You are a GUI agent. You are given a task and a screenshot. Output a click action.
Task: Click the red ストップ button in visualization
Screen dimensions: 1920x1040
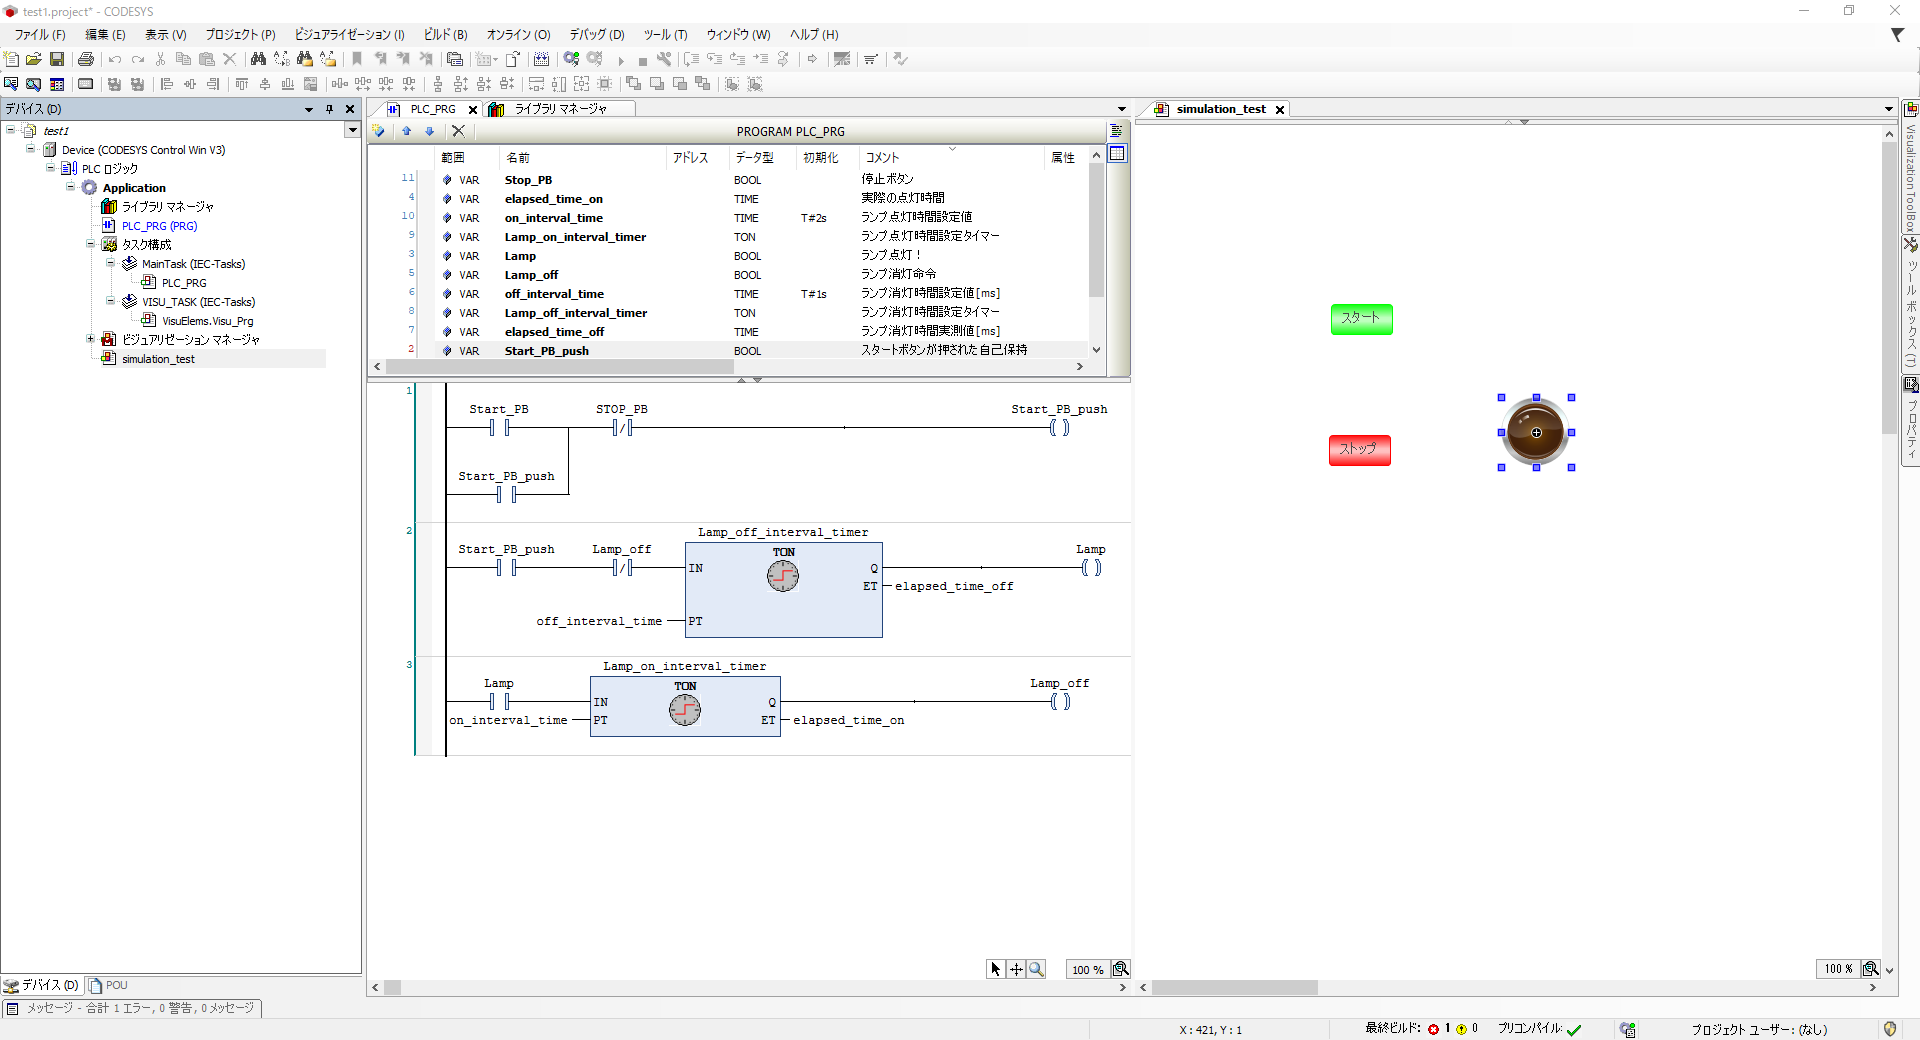coord(1360,450)
